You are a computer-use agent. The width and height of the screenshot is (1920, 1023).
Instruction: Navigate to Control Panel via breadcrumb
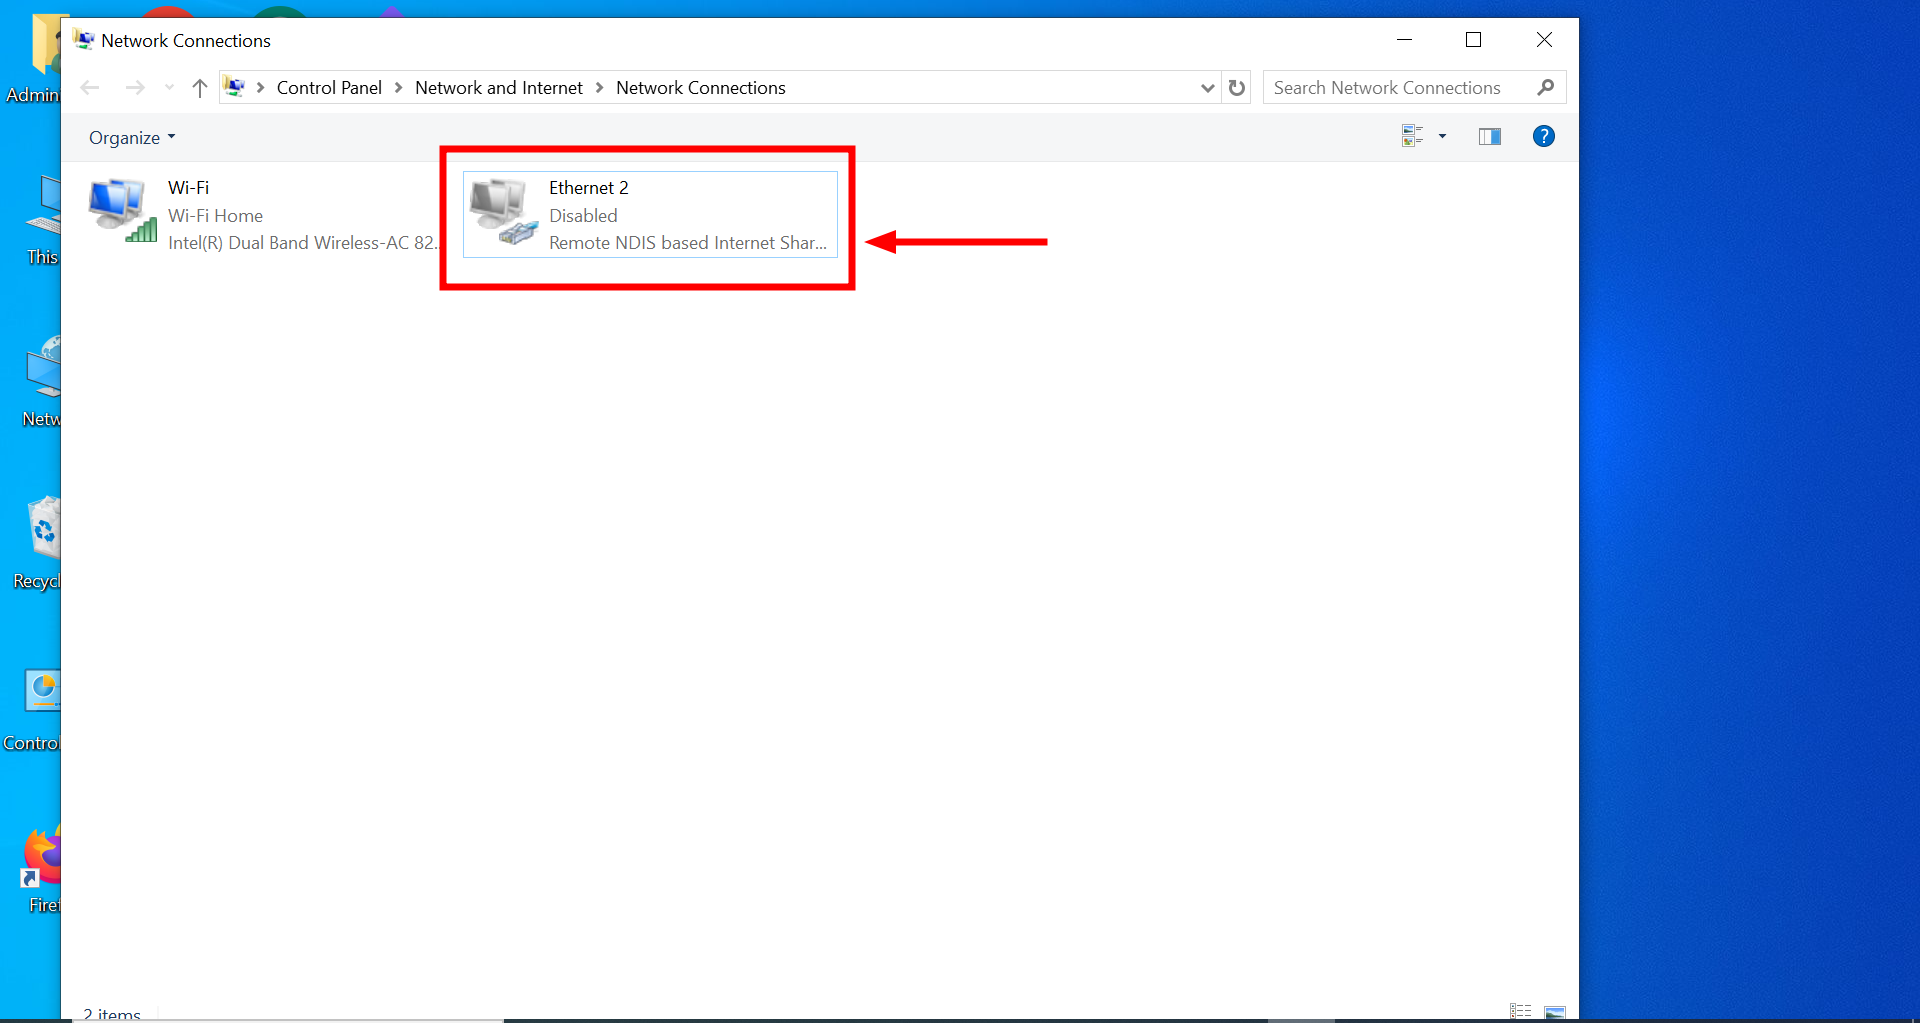pos(329,88)
